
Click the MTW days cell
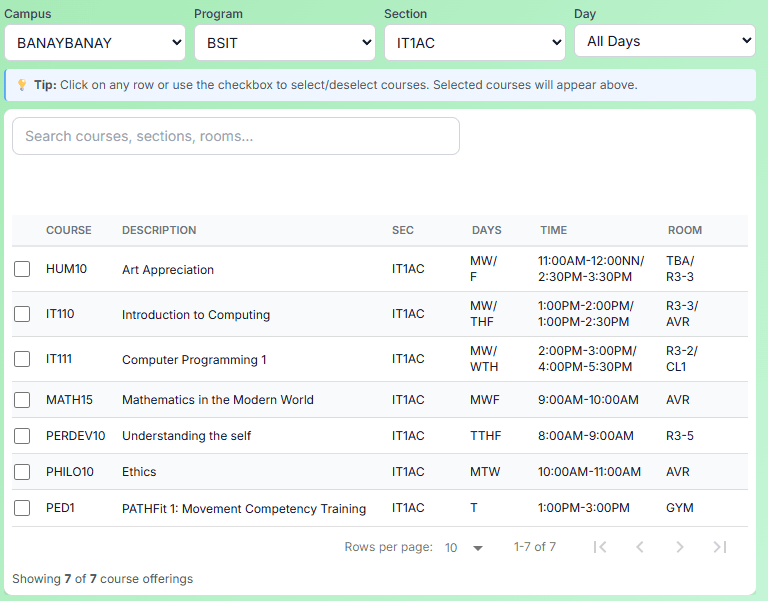tap(485, 472)
